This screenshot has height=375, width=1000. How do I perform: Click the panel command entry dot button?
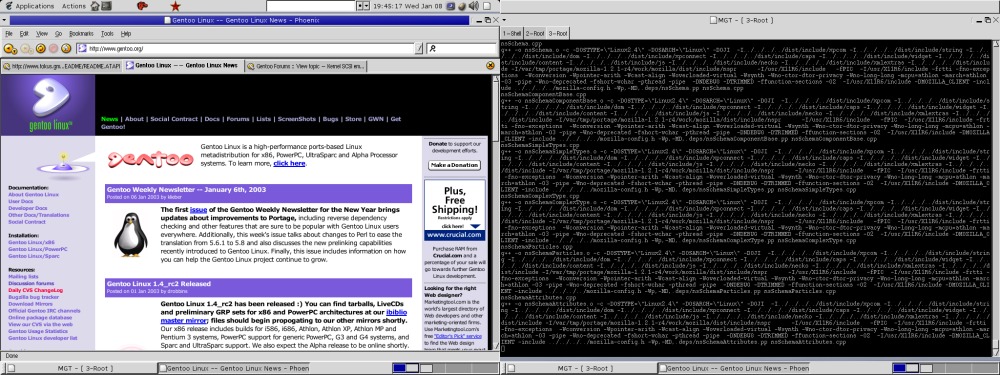click(359, 6)
